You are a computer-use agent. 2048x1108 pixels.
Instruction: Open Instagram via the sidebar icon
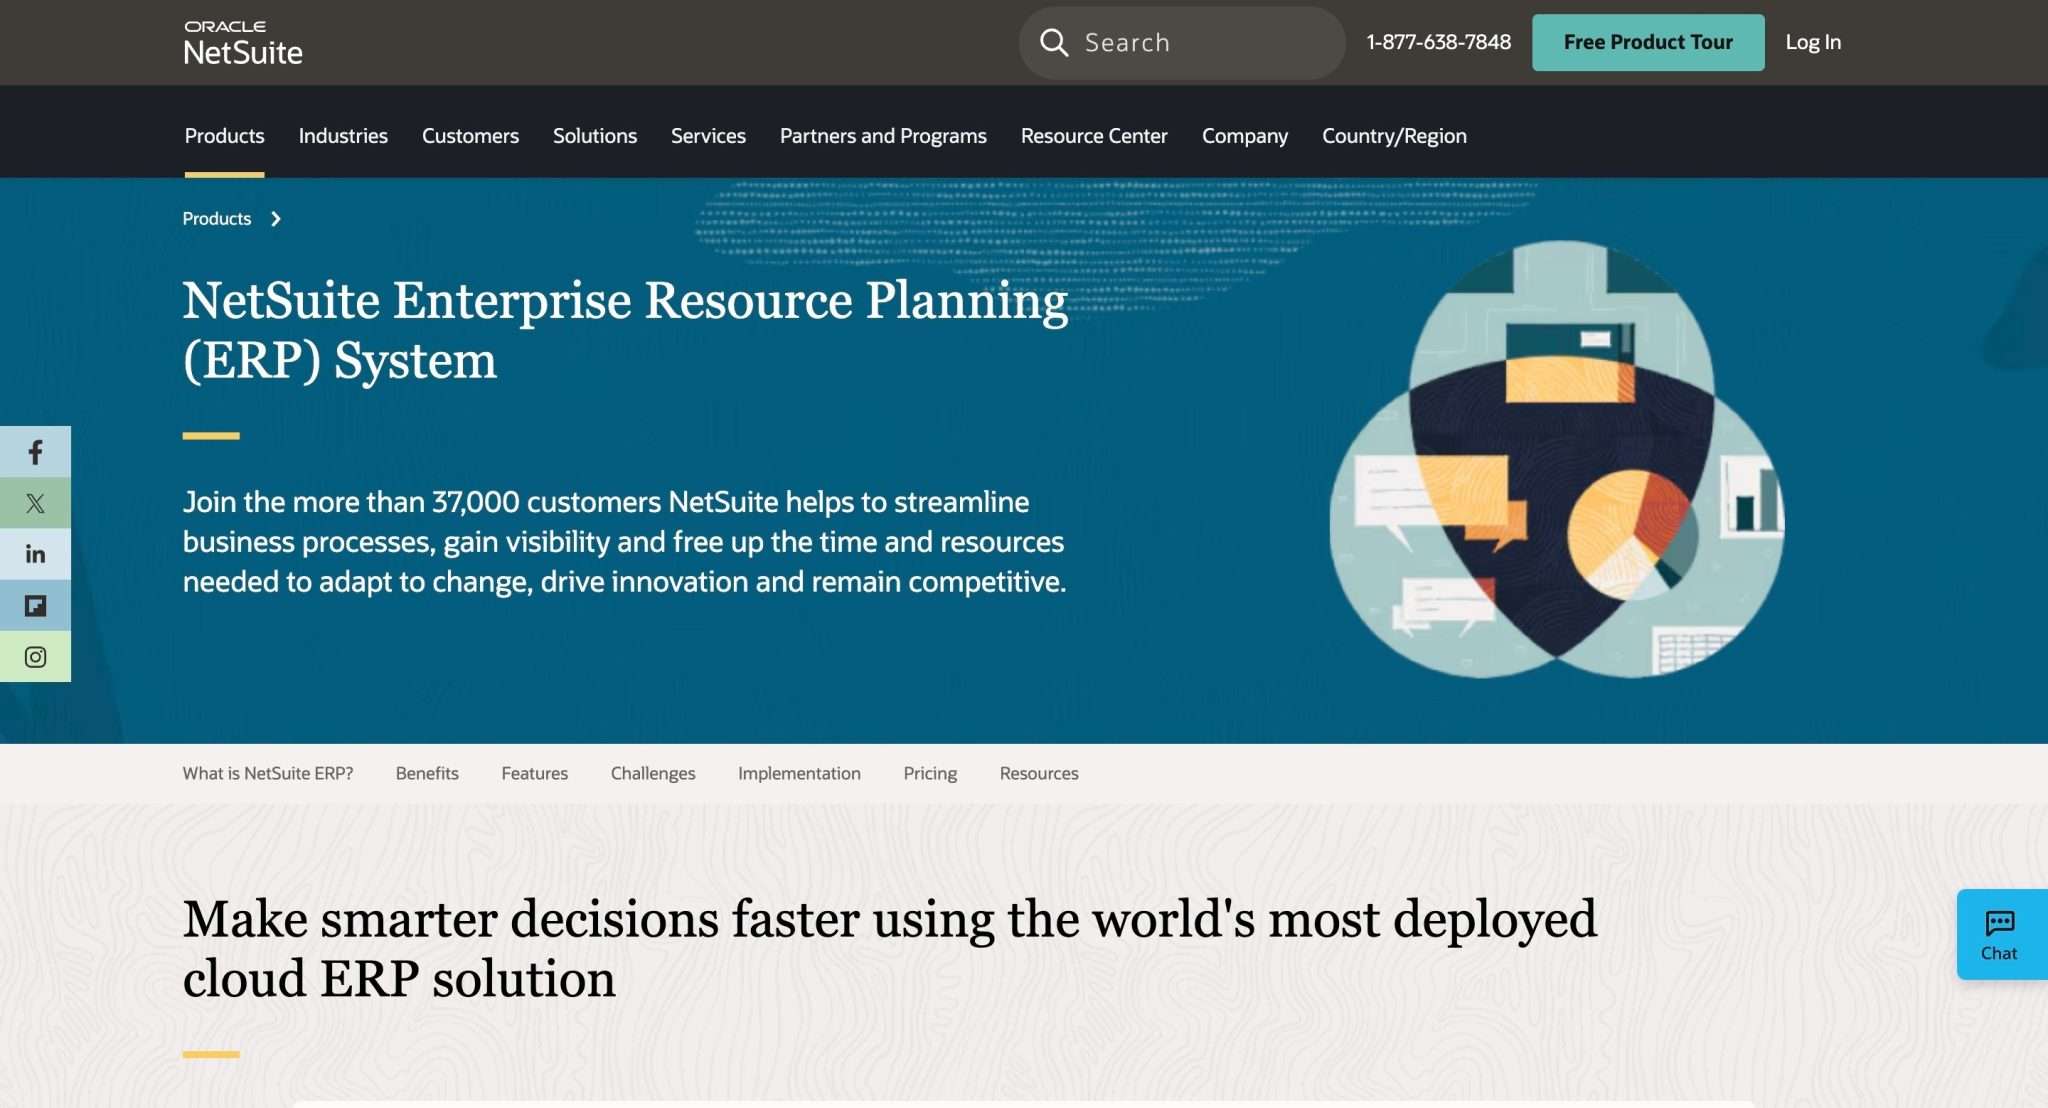(35, 656)
